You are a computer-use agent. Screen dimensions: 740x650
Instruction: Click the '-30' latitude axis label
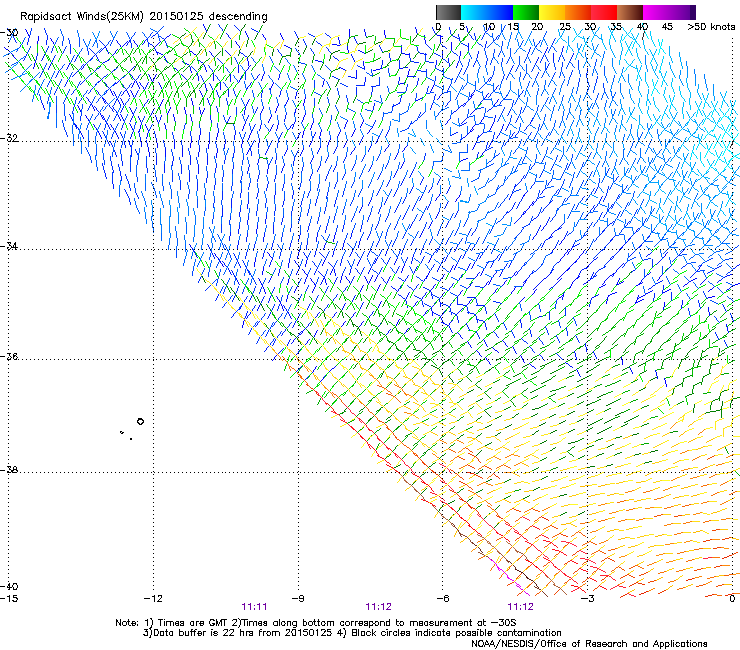click(9, 33)
